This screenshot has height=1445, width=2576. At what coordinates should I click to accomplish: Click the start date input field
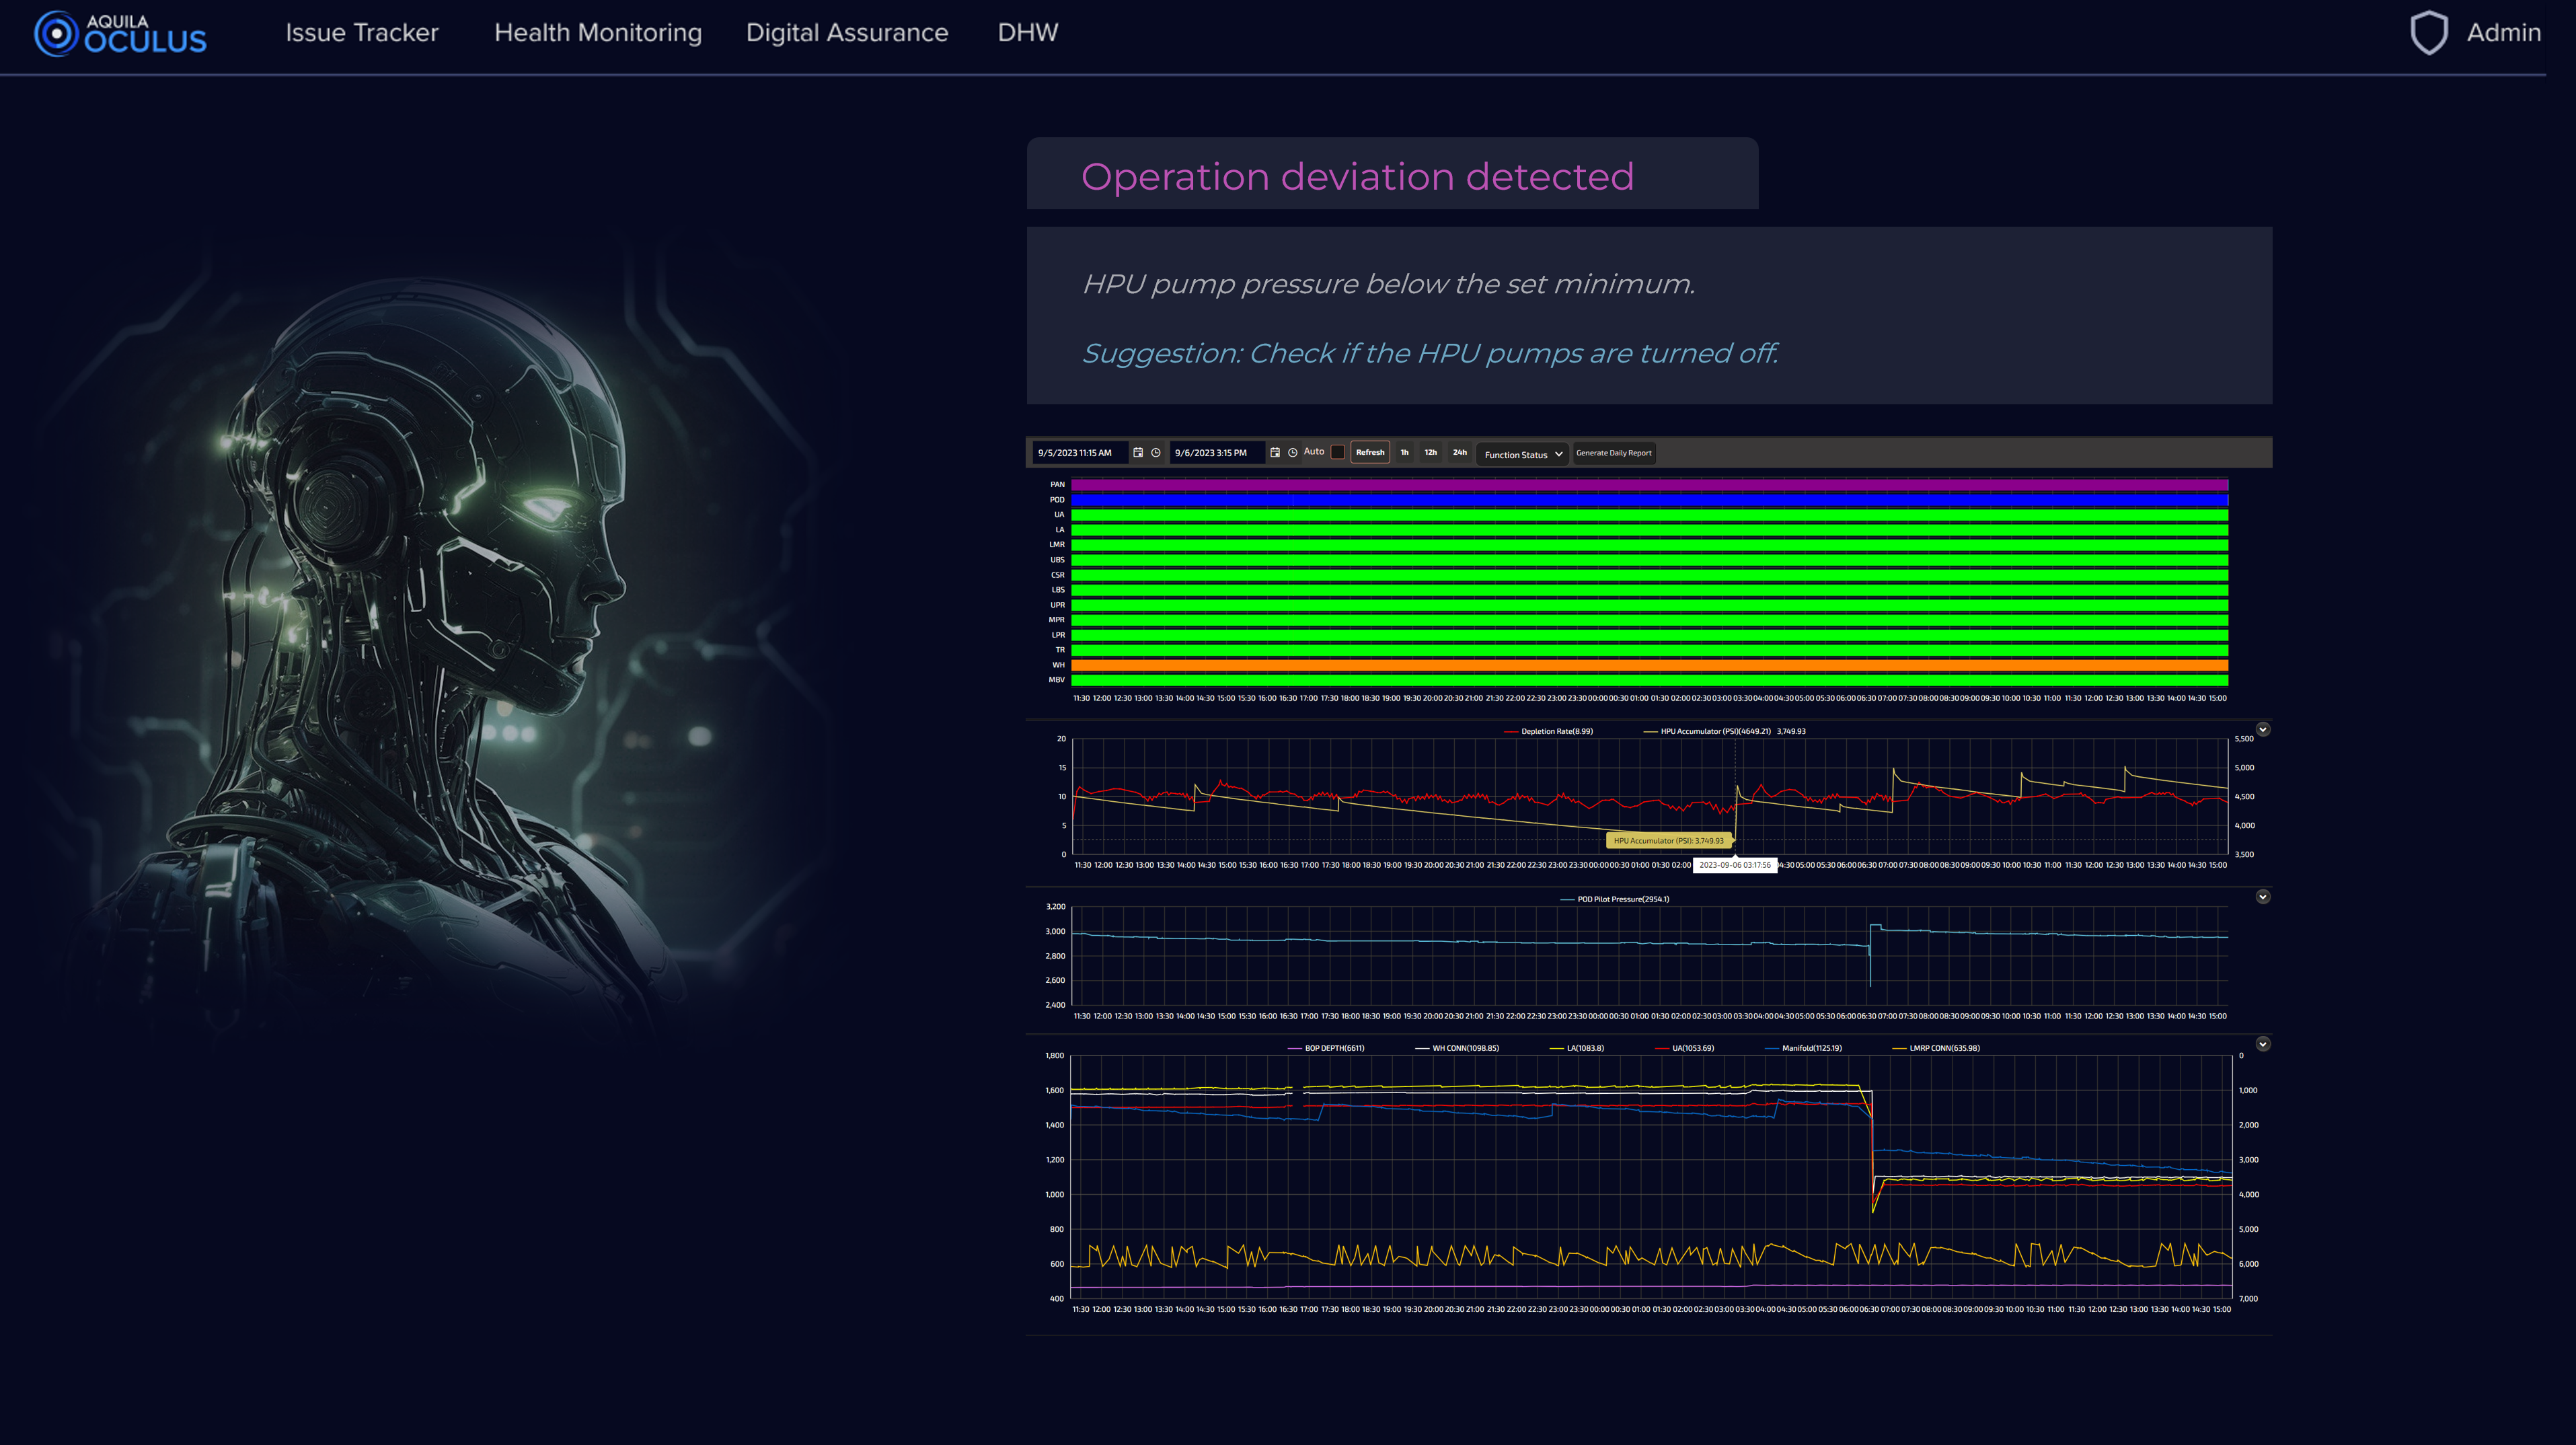(x=1078, y=453)
